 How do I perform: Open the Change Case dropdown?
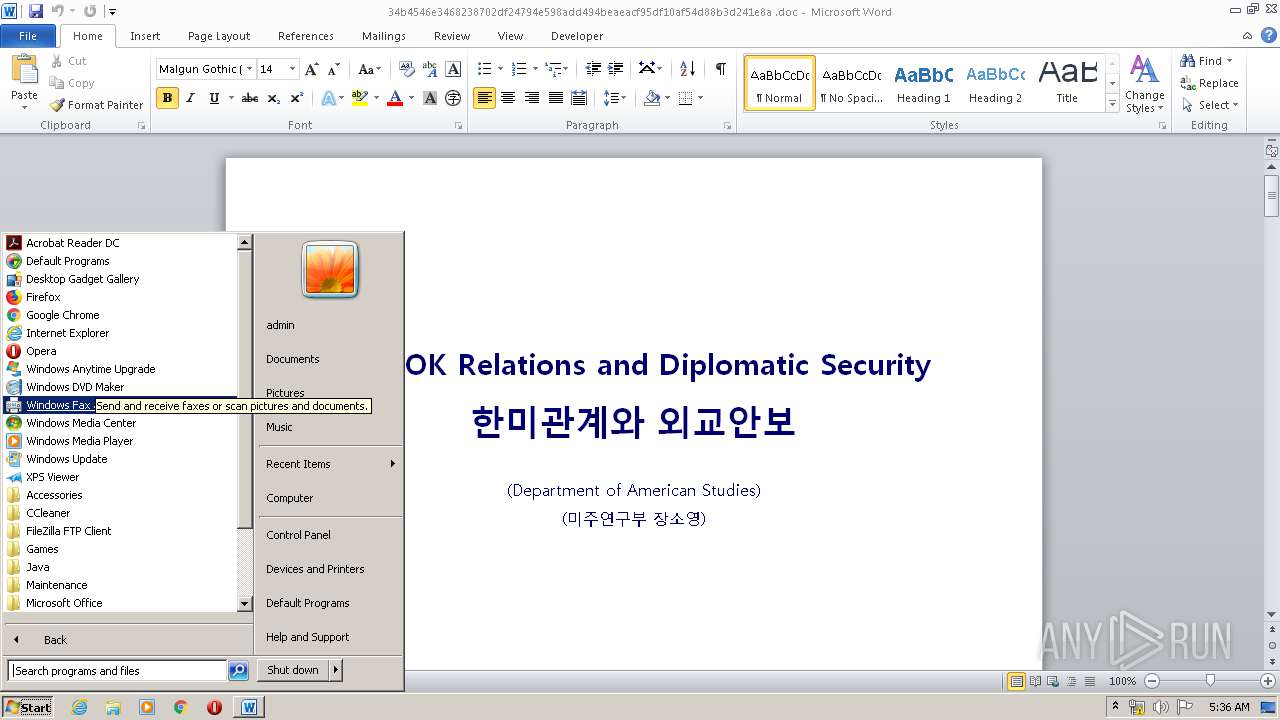(369, 69)
